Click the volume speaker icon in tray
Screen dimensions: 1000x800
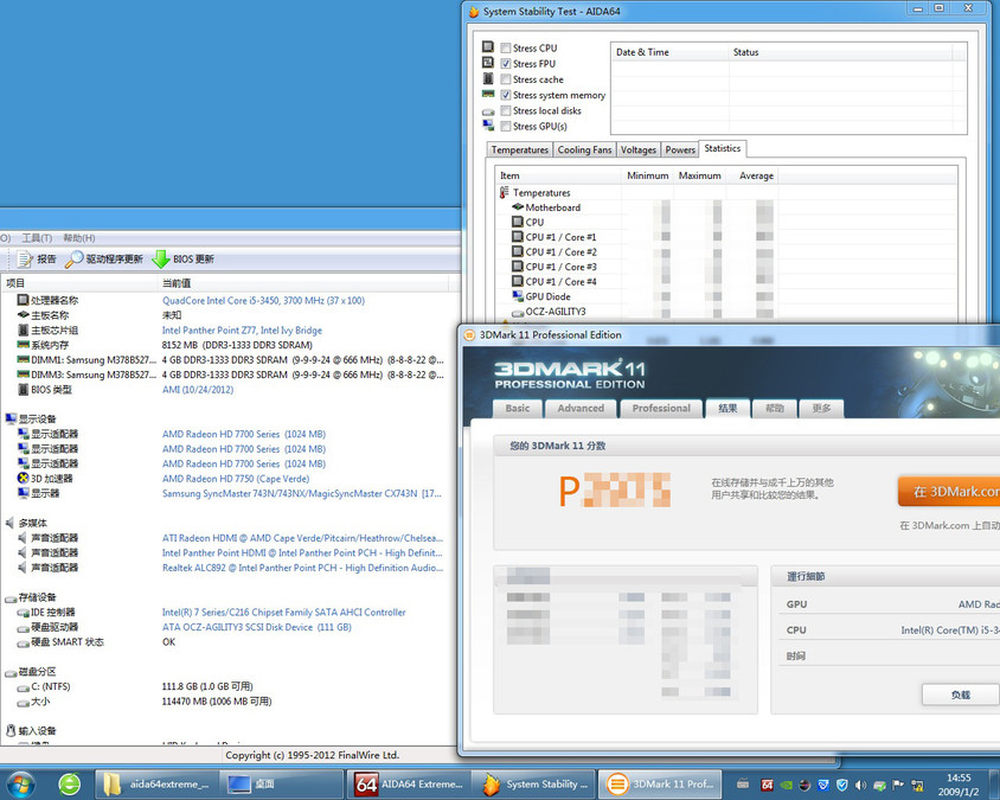tap(860, 785)
